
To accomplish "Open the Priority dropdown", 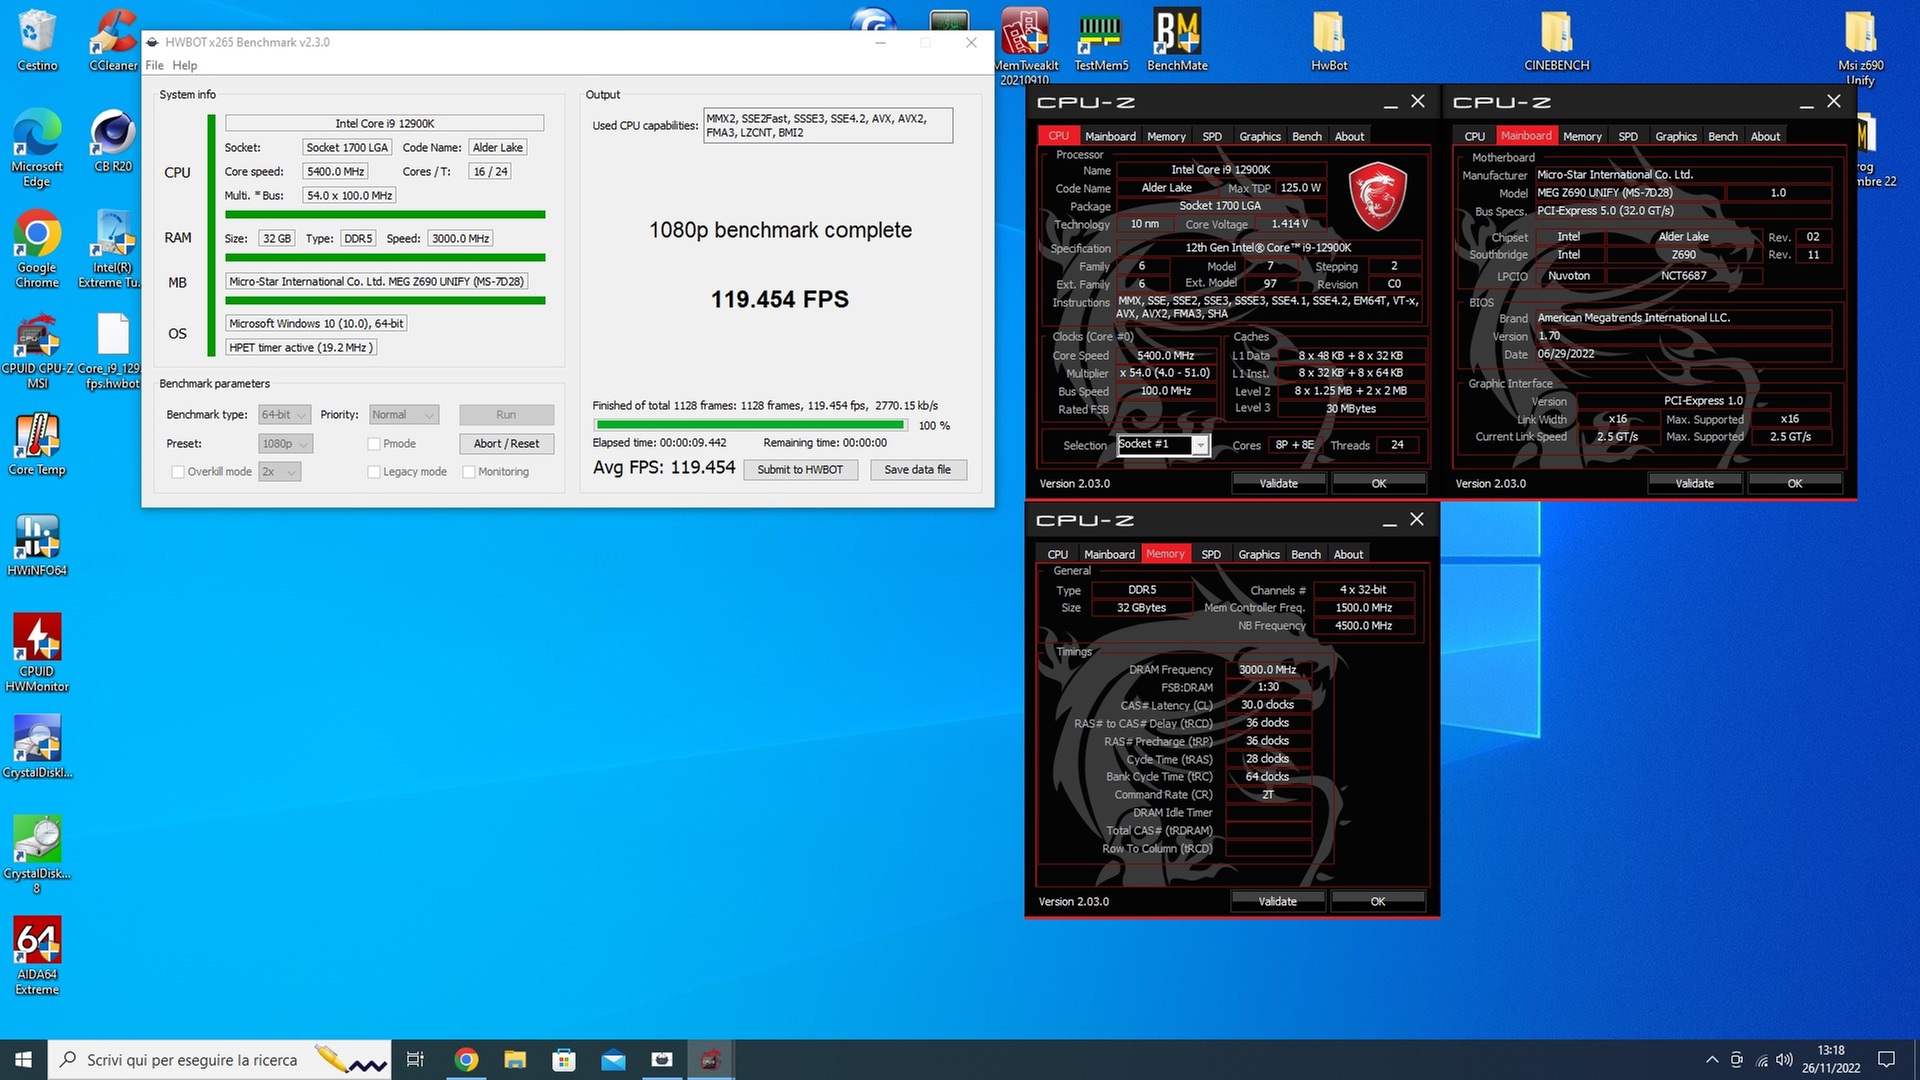I will (x=404, y=415).
